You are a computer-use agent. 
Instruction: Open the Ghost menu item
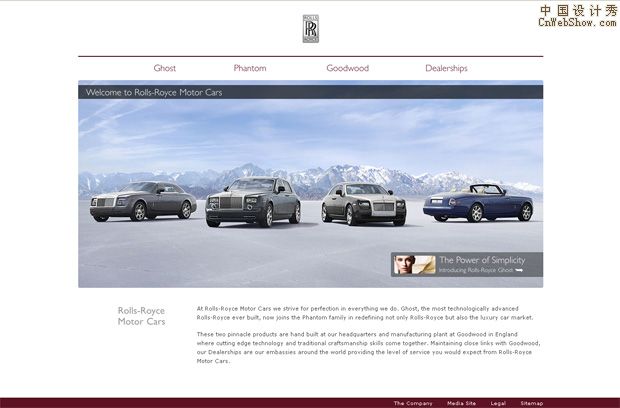(164, 68)
